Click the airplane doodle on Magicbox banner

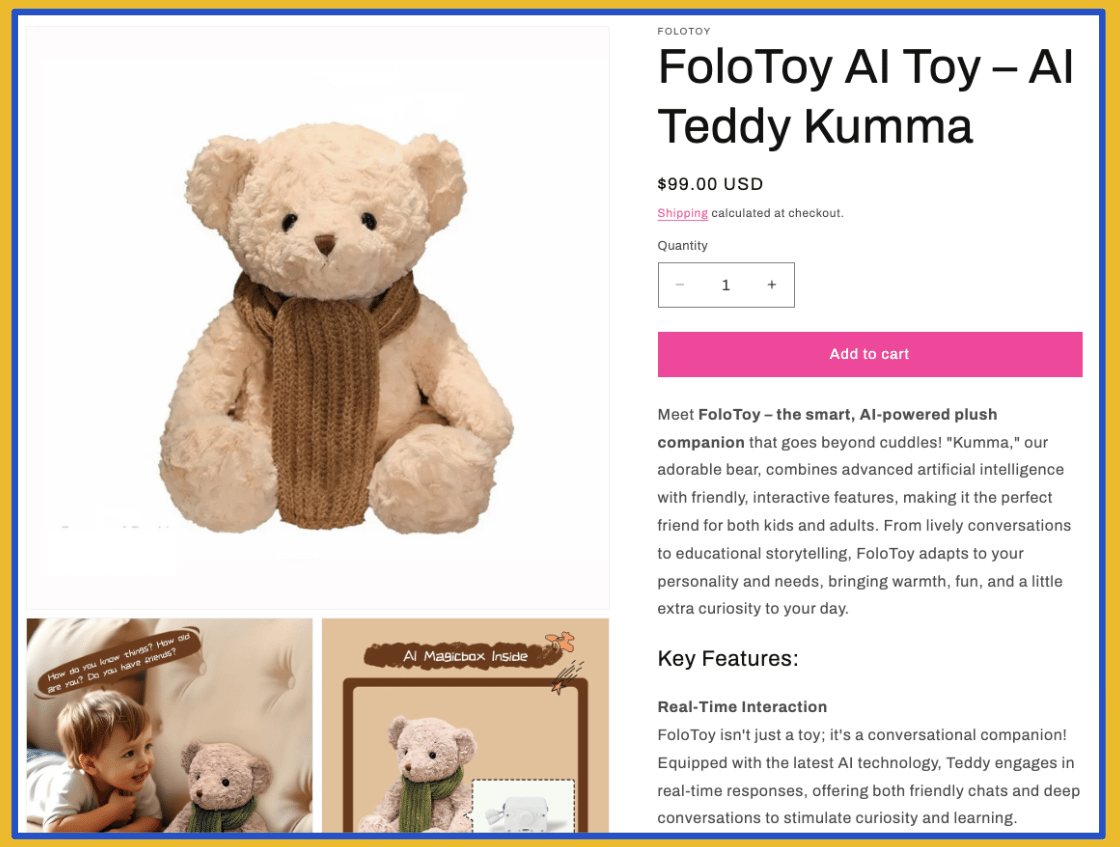(561, 641)
